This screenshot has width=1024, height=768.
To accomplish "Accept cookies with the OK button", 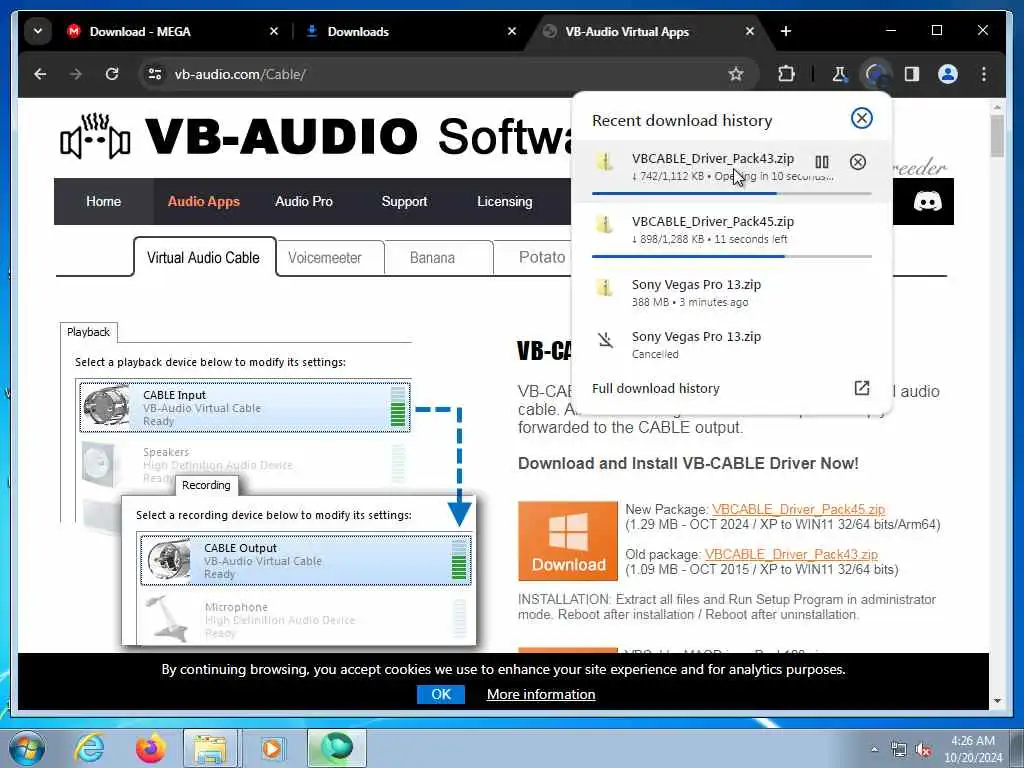I will click(x=441, y=694).
